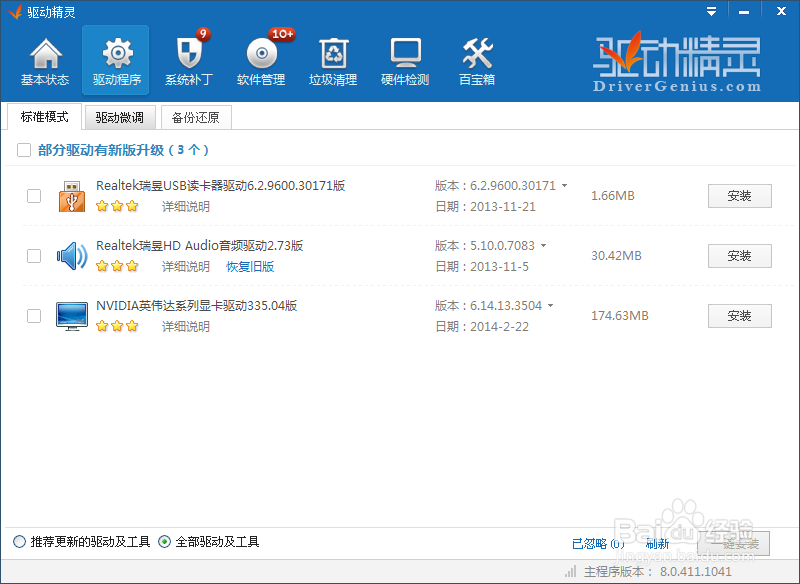
Task: Click the Realtek HD Audio speaker icon
Action: [x=72, y=256]
